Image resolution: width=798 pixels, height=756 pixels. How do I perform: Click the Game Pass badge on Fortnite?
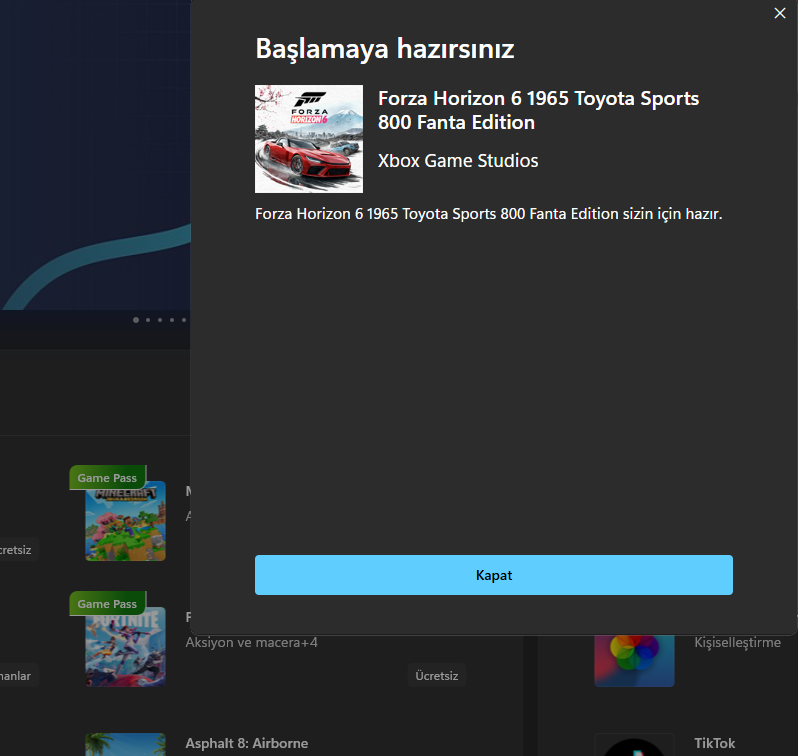pos(107,604)
